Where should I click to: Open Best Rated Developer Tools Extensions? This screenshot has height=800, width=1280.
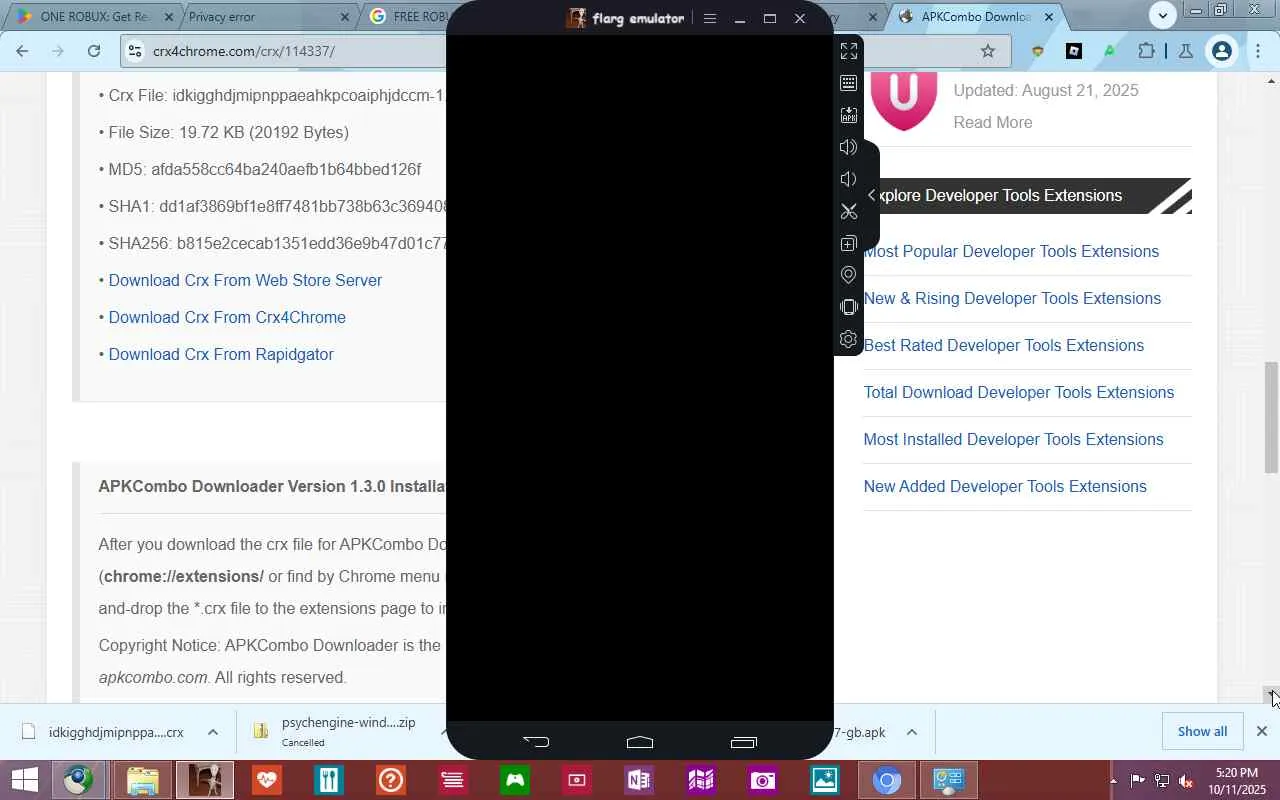(x=1003, y=346)
